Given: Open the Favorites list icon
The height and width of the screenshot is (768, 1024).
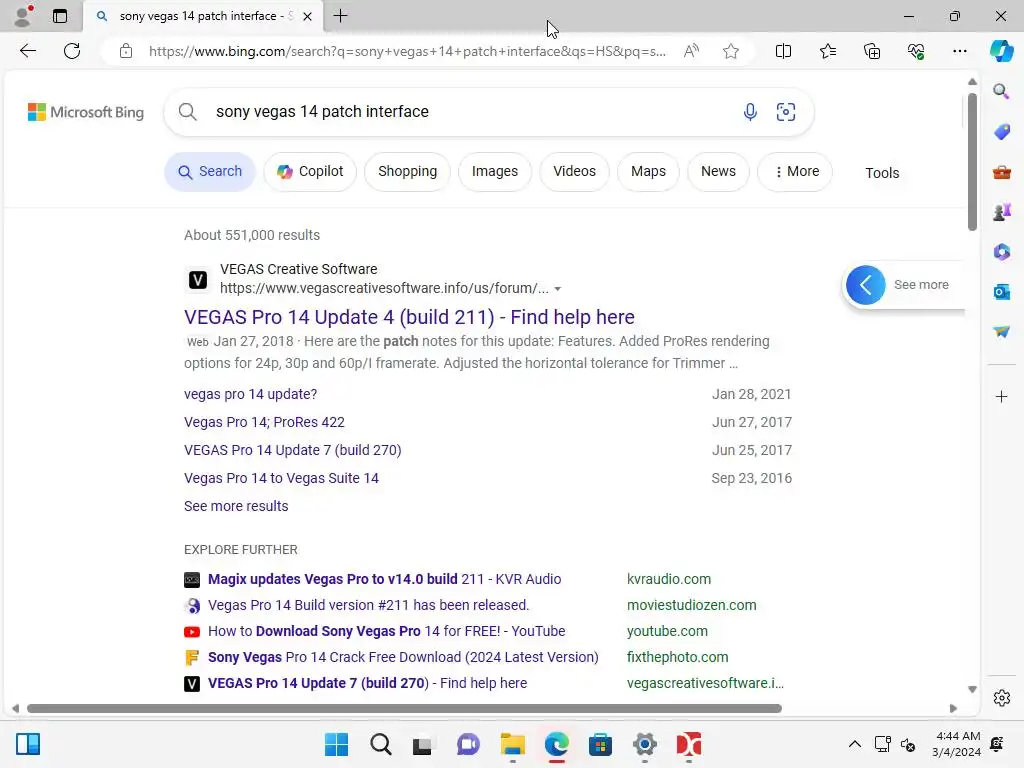Looking at the screenshot, I should click(827, 51).
